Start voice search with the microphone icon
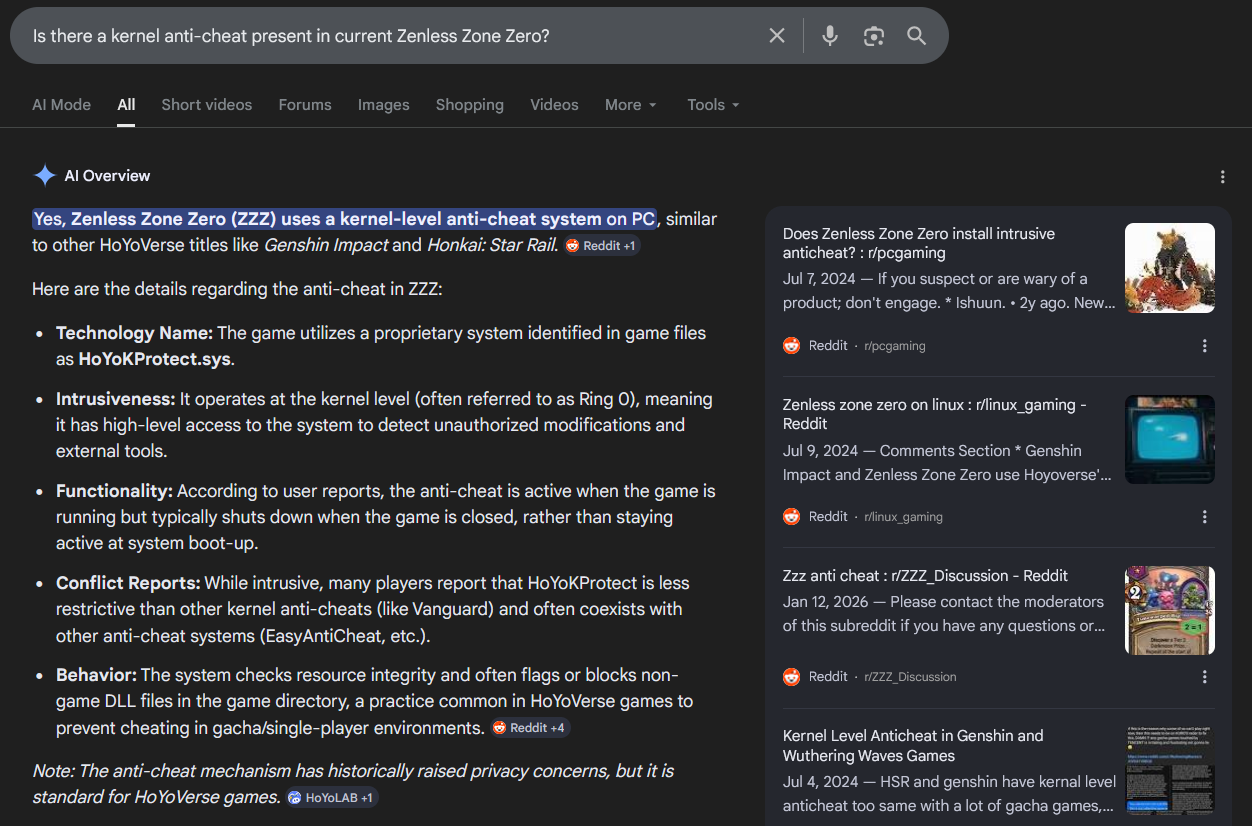Screen dimensions: 1252x826 [830, 36]
